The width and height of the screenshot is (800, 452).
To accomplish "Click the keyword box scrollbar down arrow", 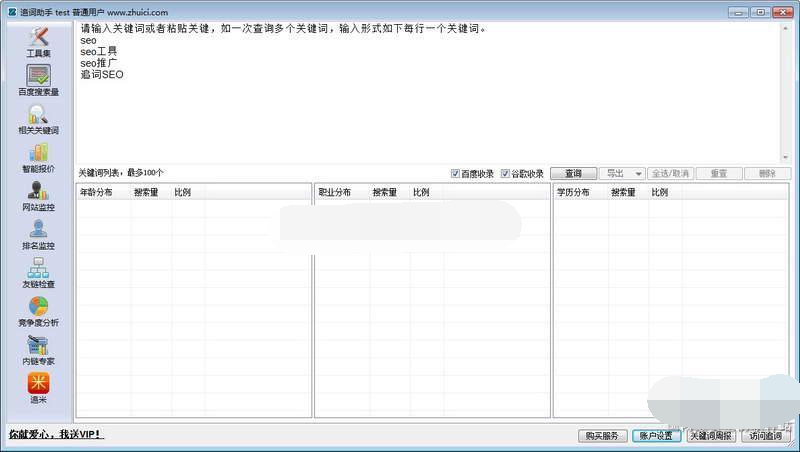I will tap(785, 157).
